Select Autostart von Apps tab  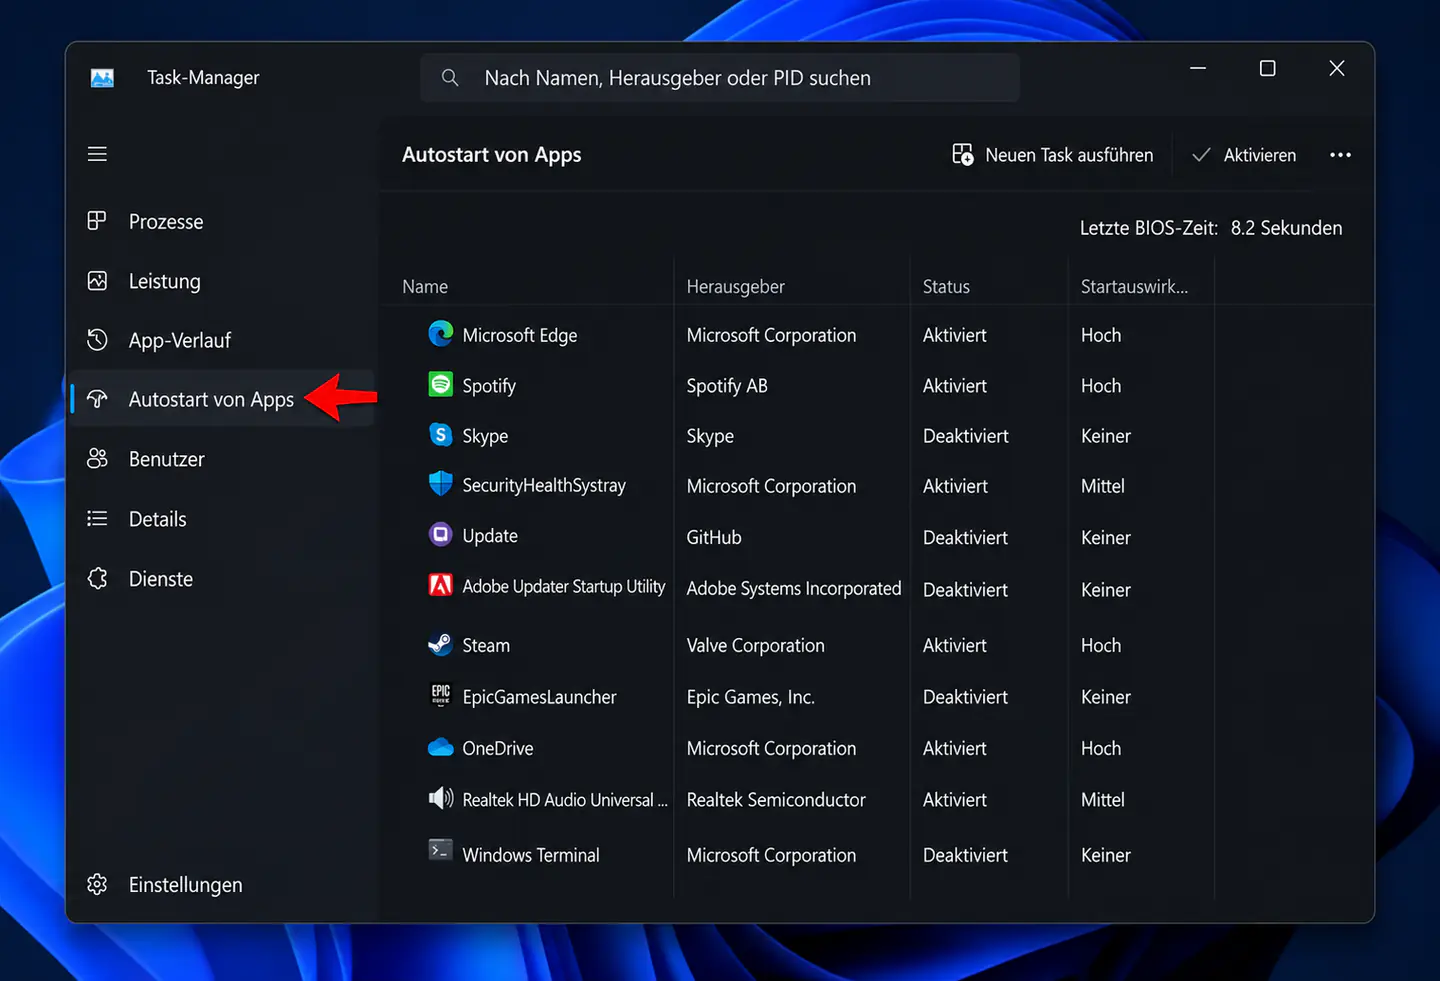(x=222, y=399)
